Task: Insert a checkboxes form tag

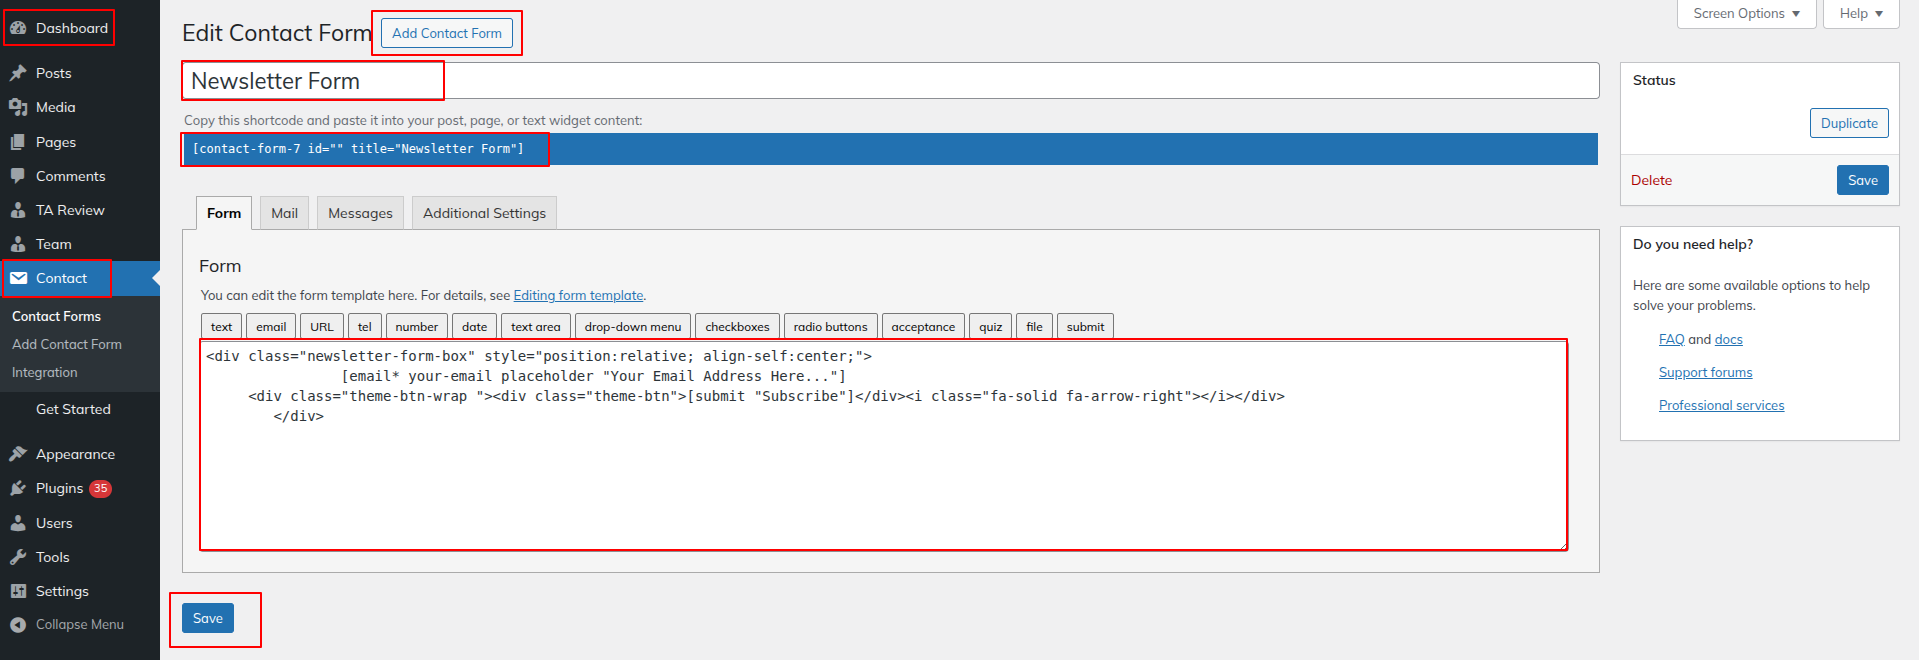Action: (x=737, y=327)
